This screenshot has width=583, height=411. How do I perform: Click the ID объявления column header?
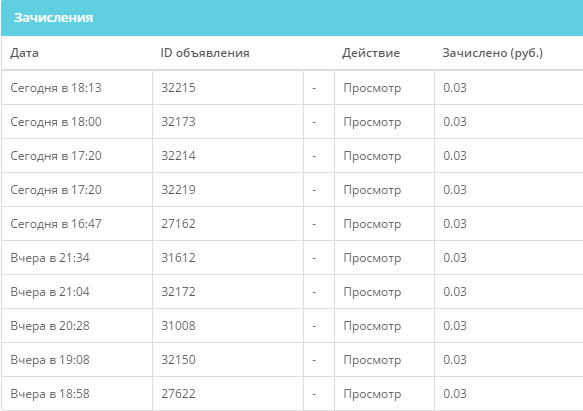click(x=205, y=53)
